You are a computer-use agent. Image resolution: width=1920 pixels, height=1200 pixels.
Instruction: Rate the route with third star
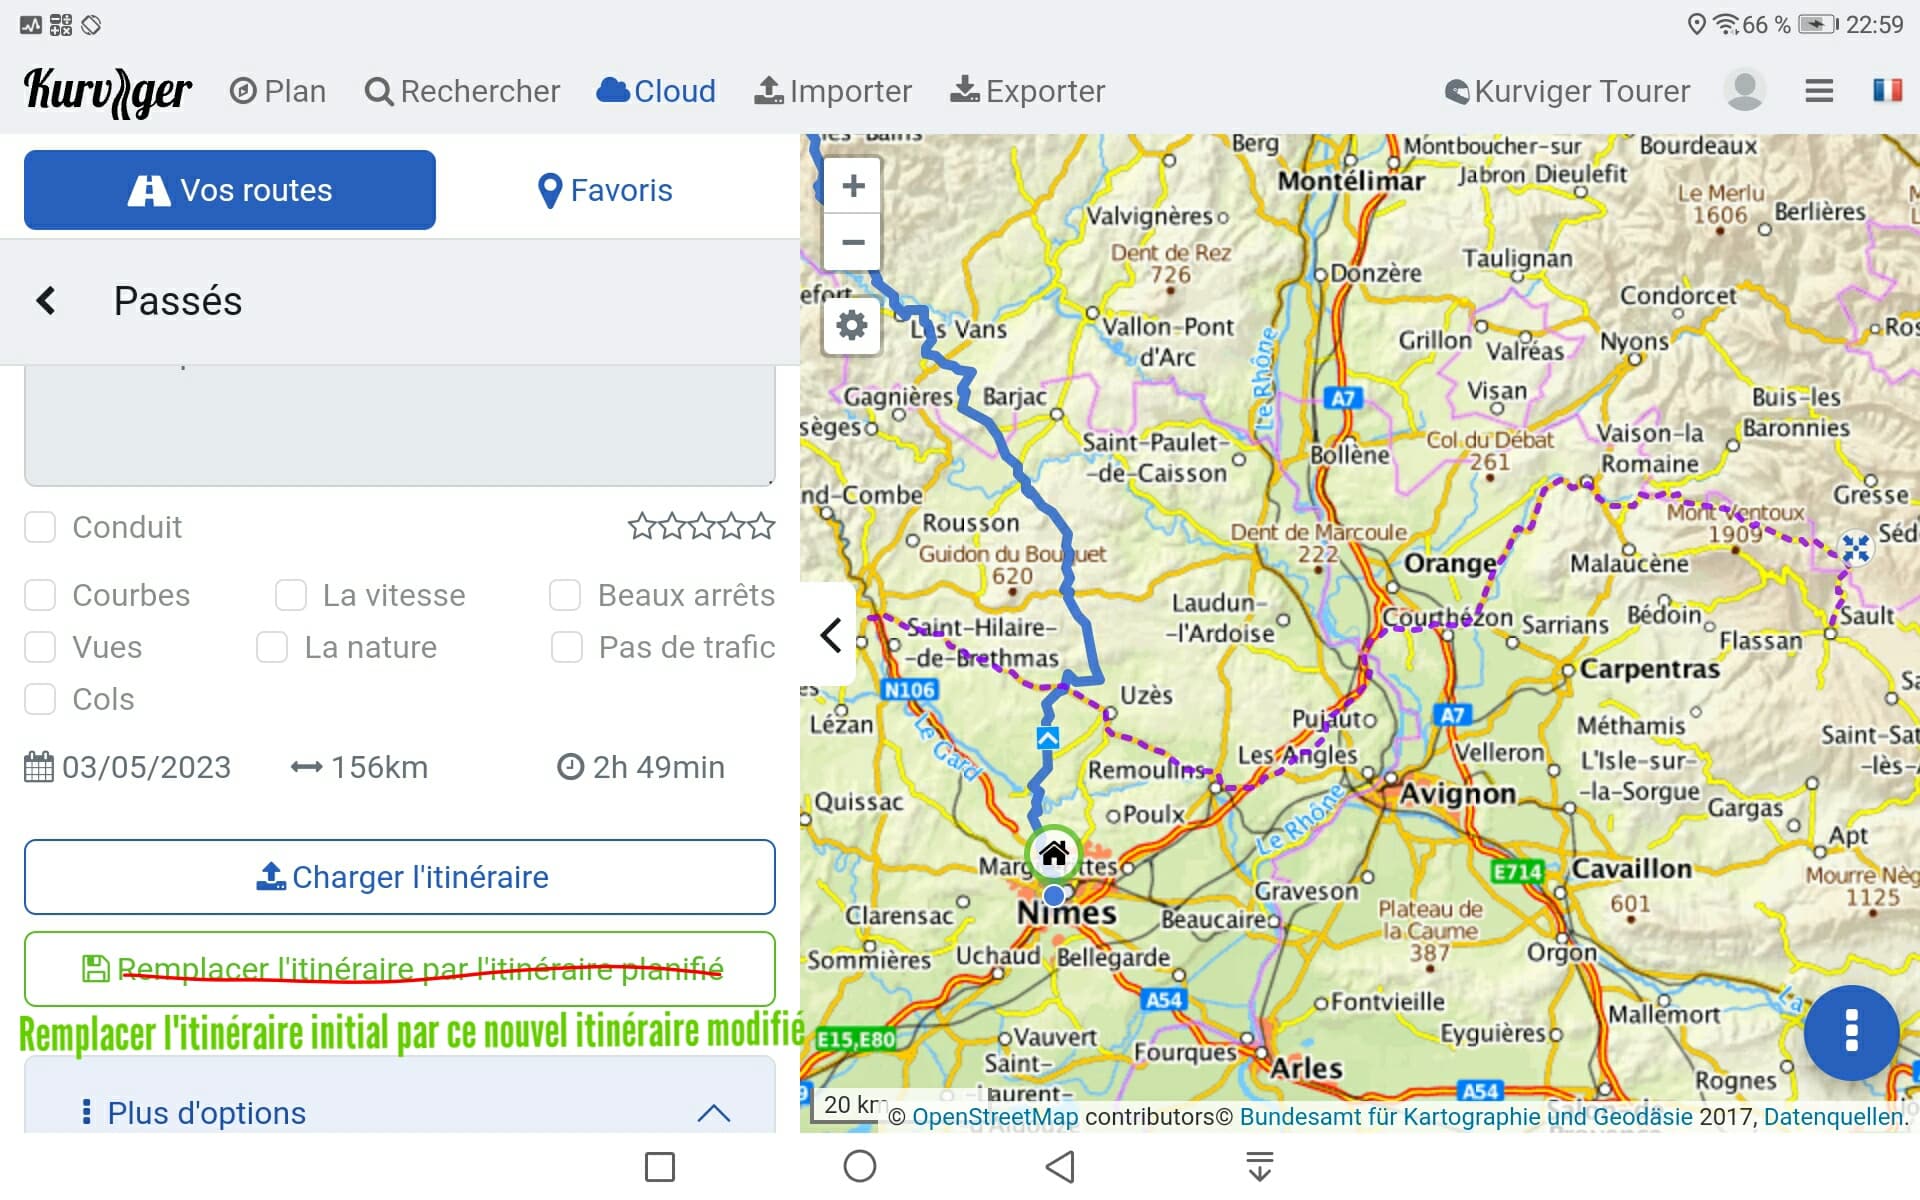[702, 526]
